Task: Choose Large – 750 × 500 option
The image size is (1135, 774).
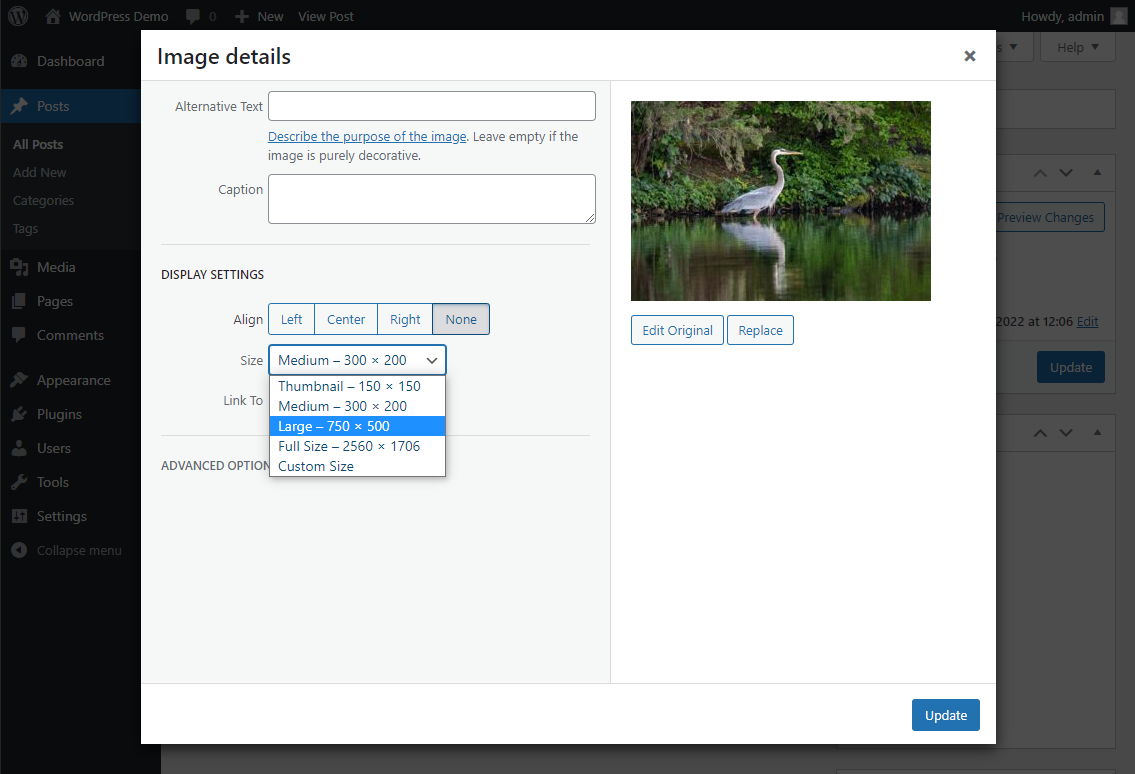Action: coord(357,426)
